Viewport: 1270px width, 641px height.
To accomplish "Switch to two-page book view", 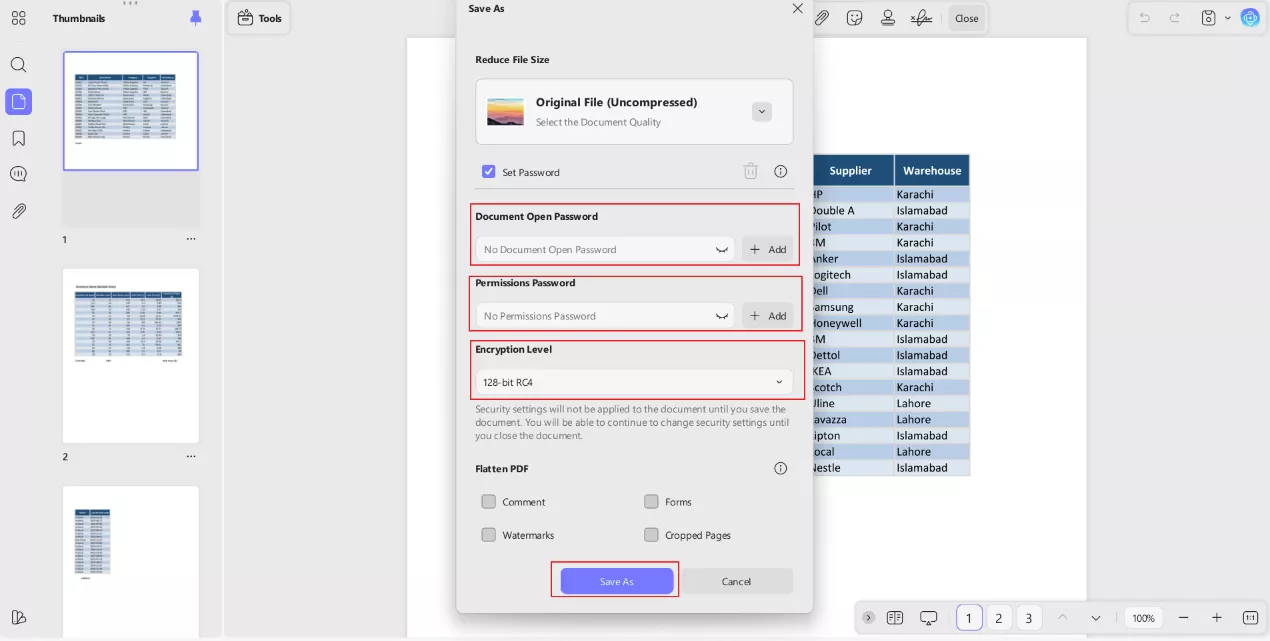I will coord(894,617).
